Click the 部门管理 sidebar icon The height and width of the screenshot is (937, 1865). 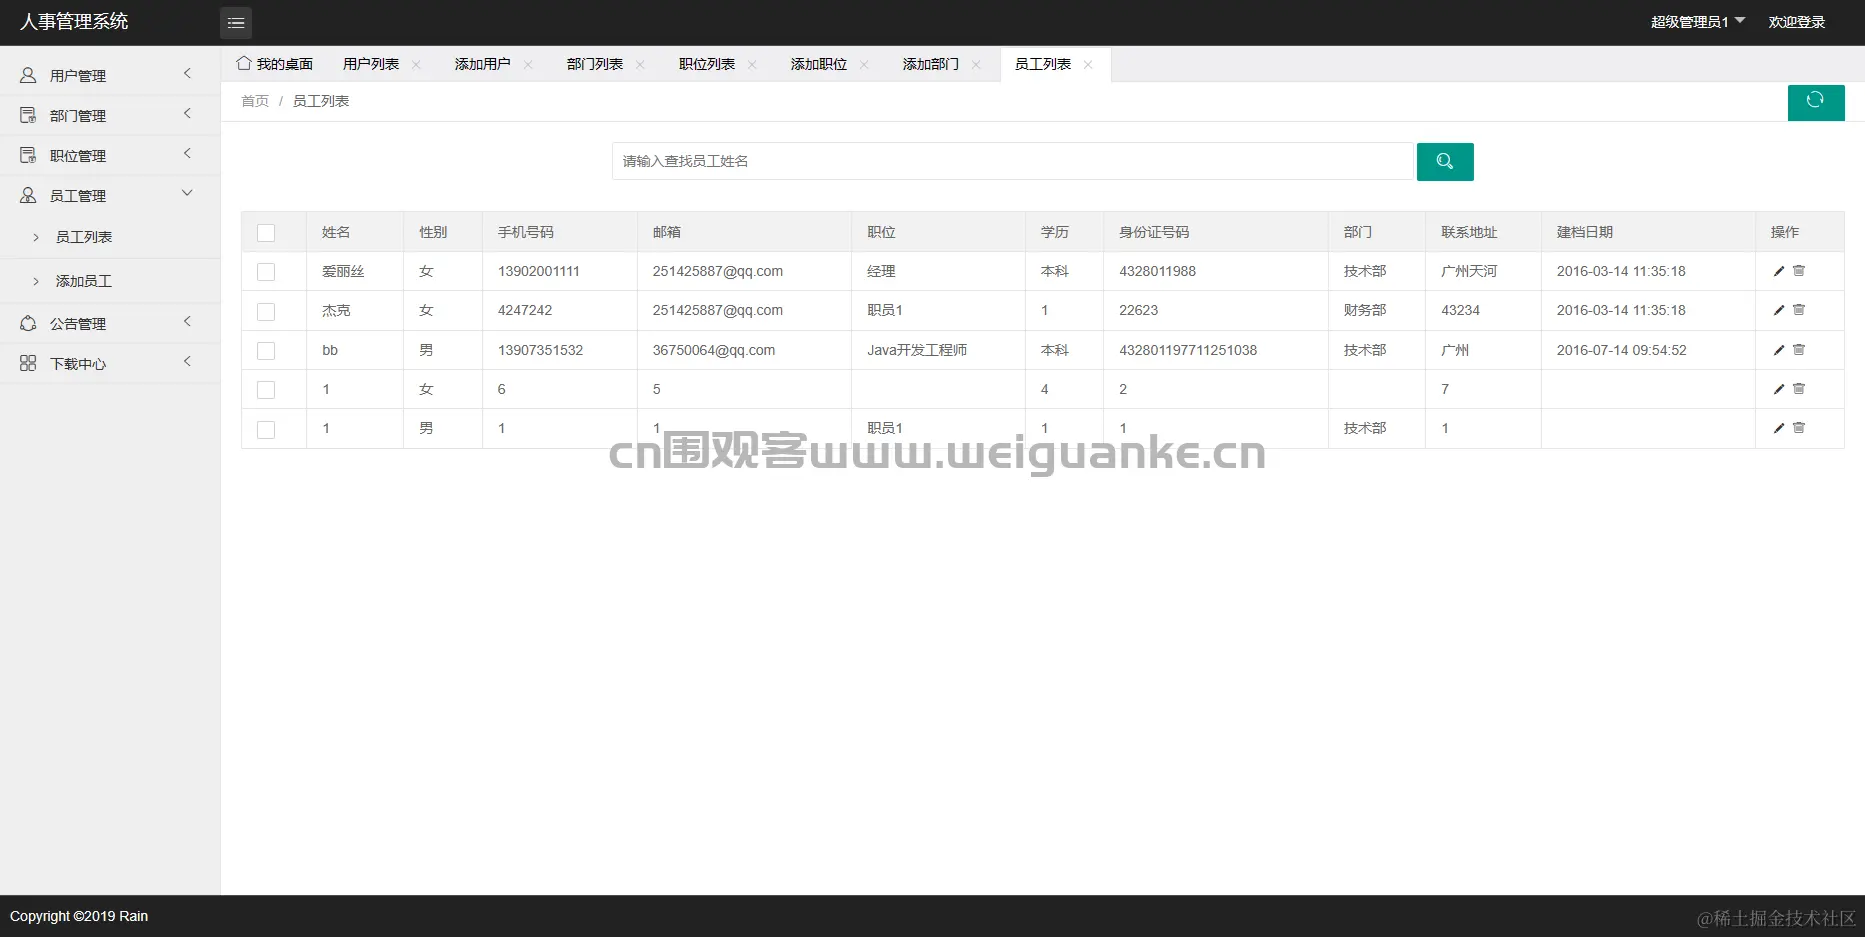pos(28,115)
